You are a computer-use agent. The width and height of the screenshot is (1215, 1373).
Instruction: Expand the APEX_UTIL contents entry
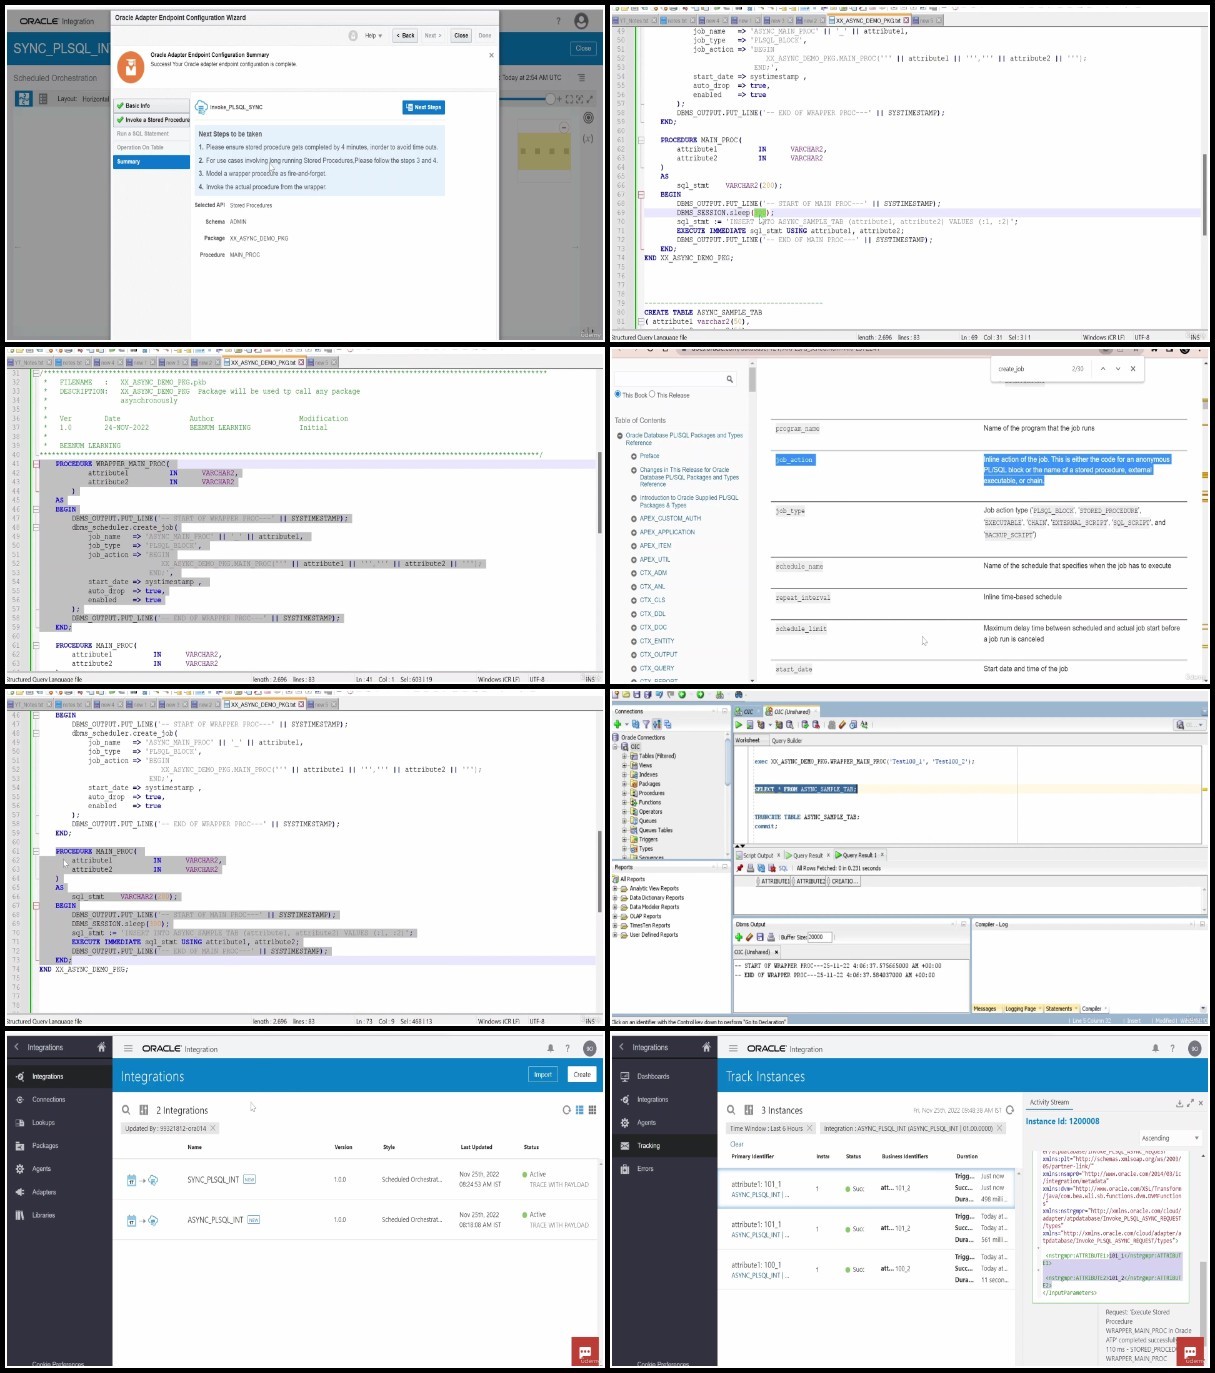point(633,559)
